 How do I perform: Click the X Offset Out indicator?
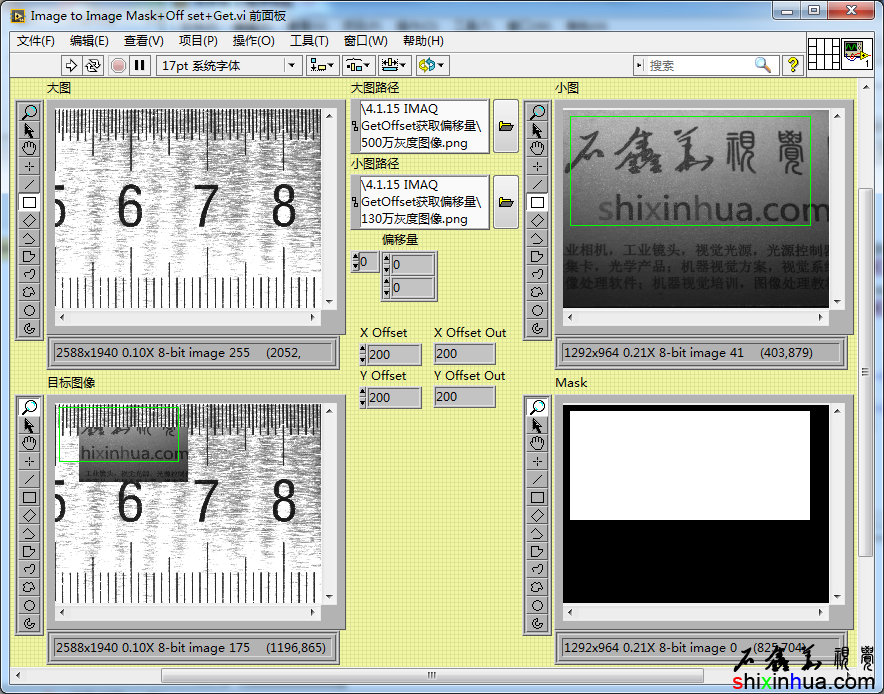tap(465, 353)
